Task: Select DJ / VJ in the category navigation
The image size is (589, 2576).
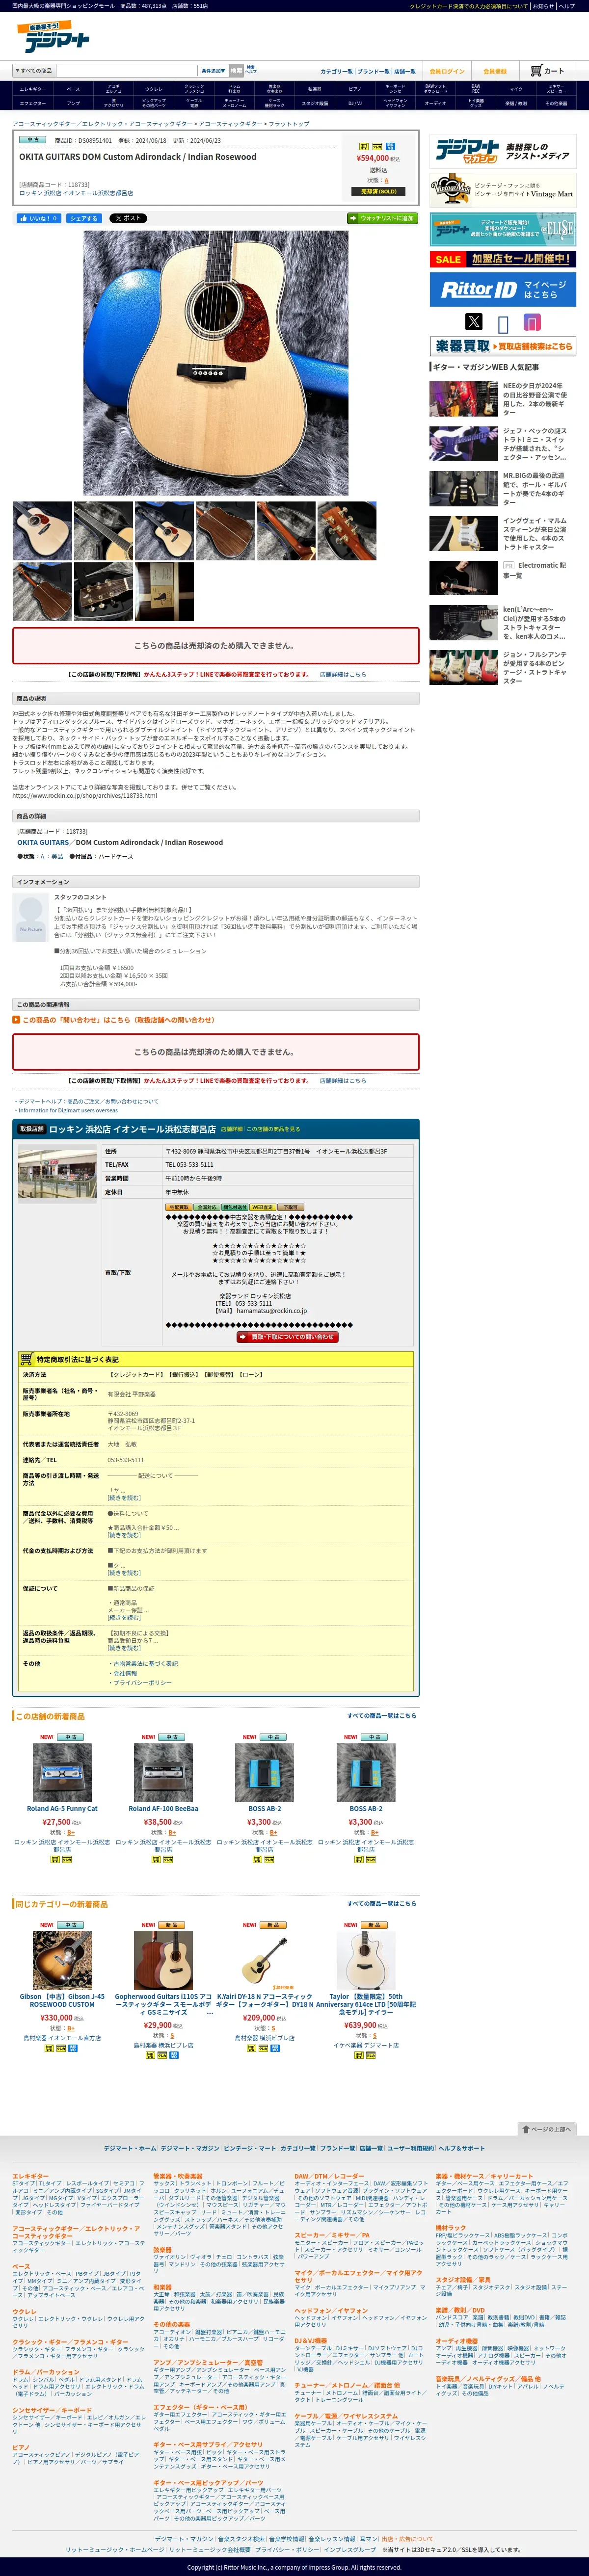Action: click(x=355, y=103)
